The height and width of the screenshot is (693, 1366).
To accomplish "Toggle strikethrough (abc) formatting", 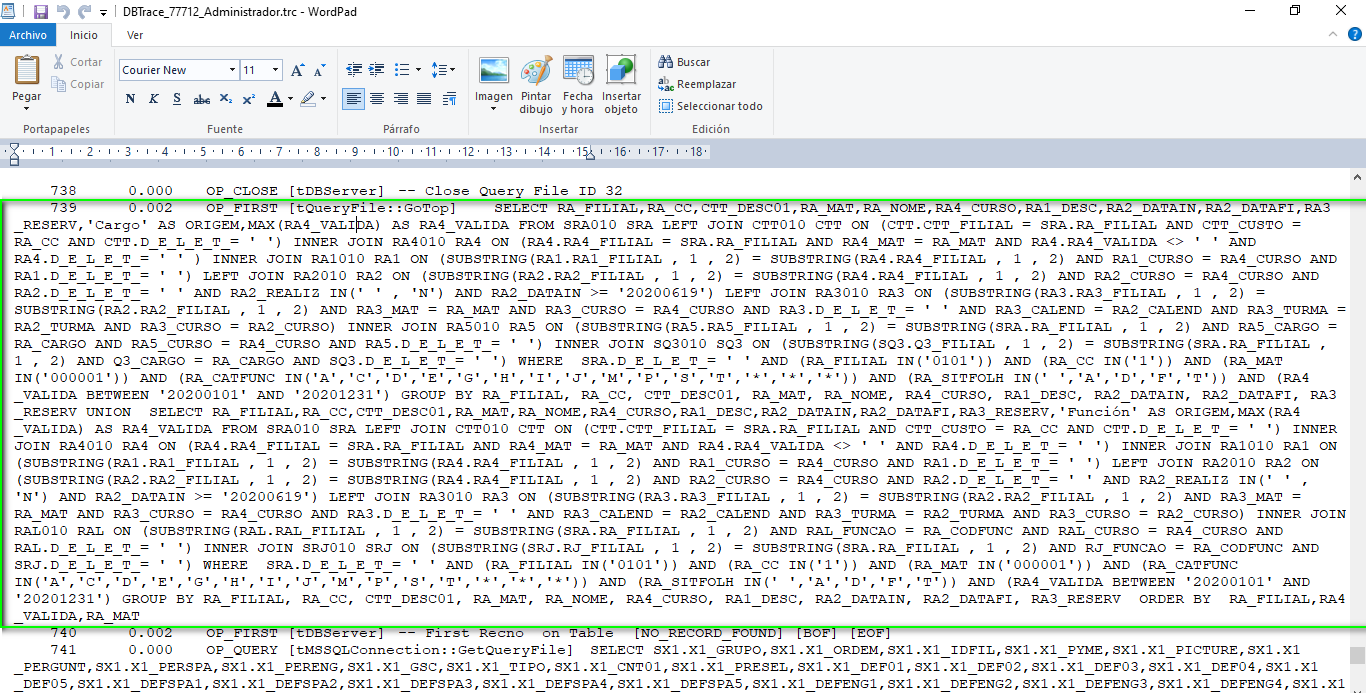I will point(201,99).
